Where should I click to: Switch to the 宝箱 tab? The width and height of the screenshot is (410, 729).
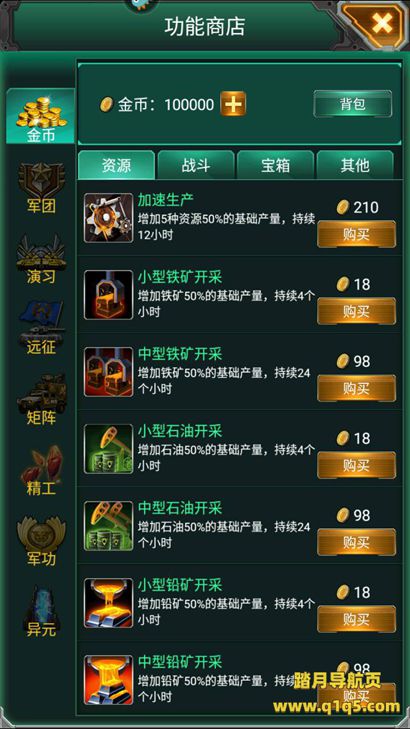coord(275,166)
